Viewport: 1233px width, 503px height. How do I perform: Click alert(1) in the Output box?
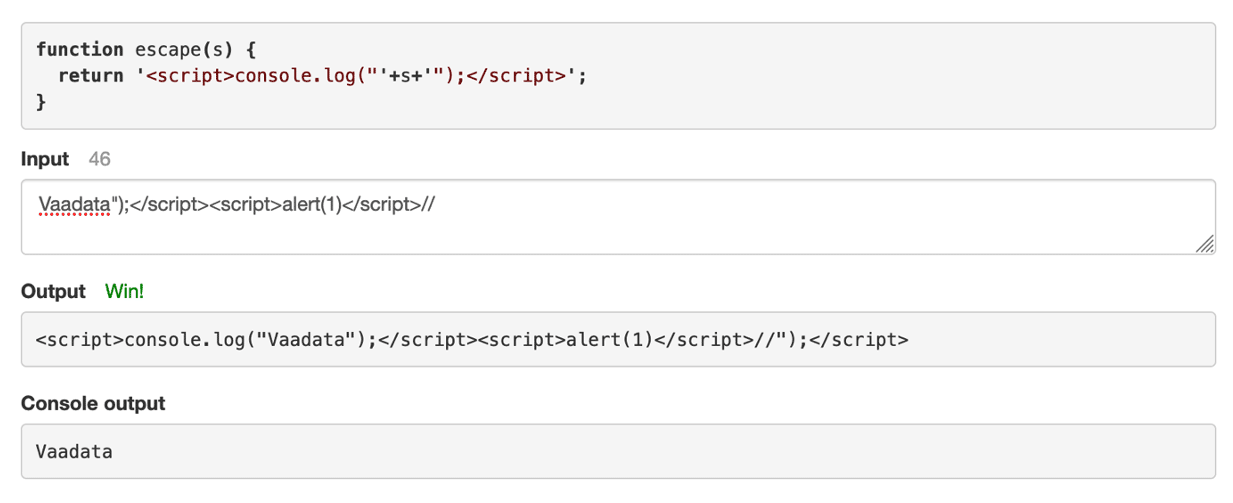pyautogui.click(x=609, y=339)
